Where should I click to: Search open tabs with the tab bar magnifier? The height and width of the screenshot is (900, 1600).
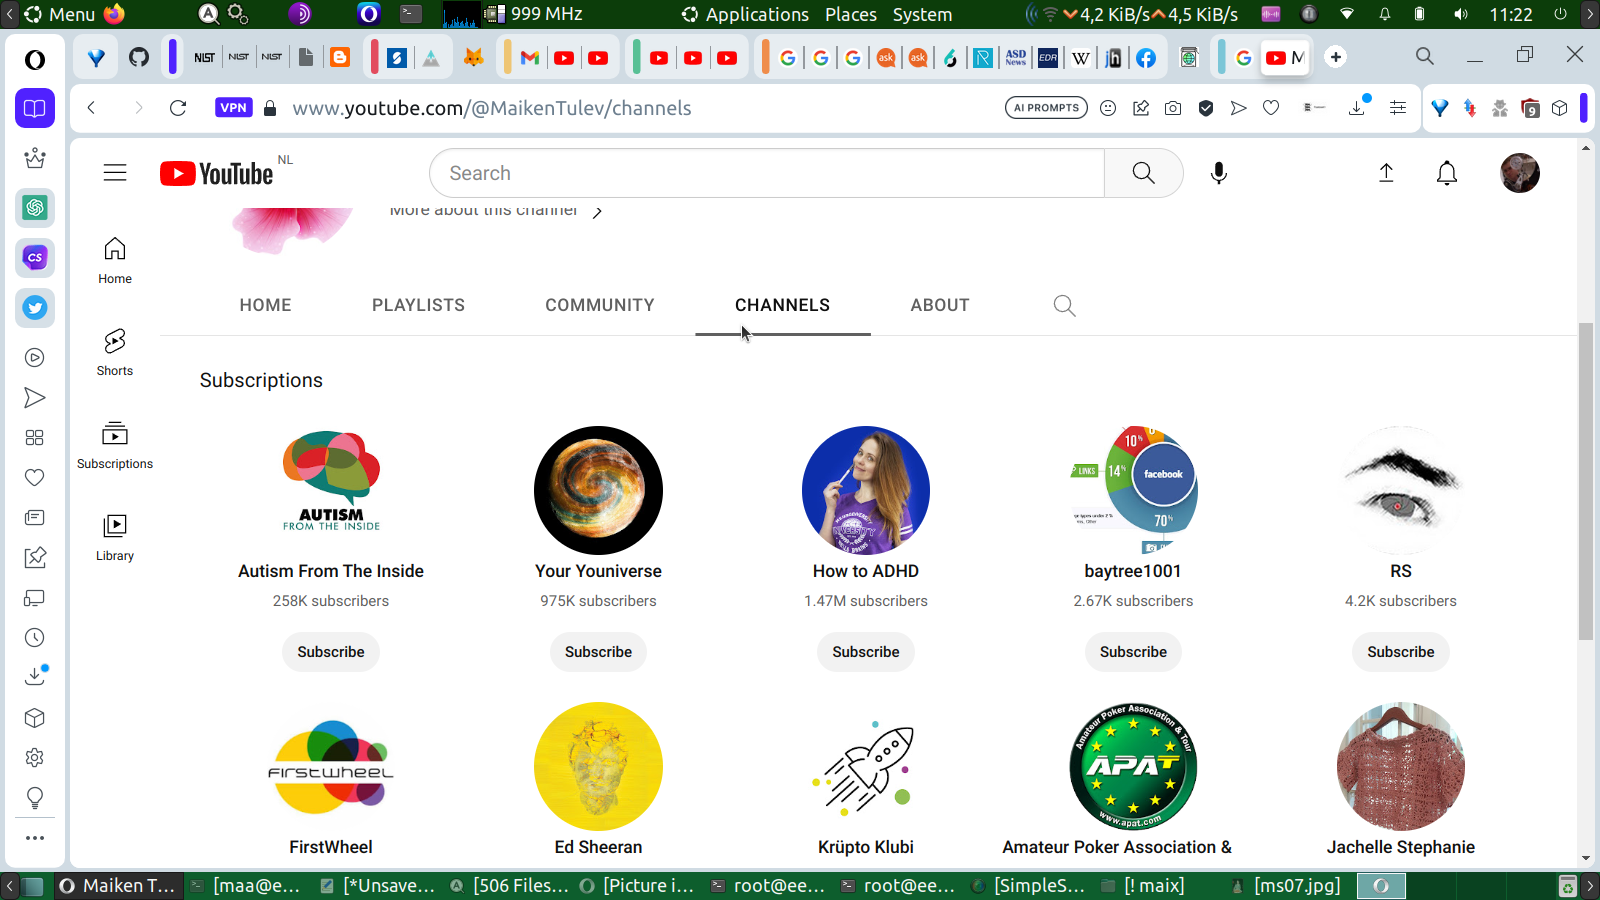[1425, 56]
